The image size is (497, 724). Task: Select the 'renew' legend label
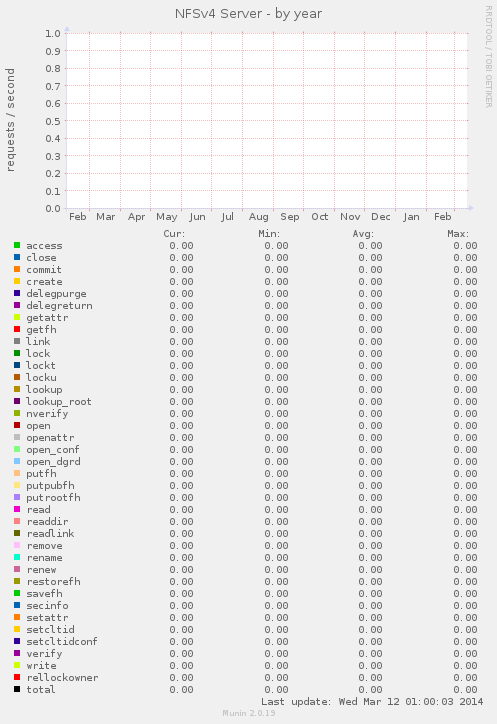[x=41, y=570]
